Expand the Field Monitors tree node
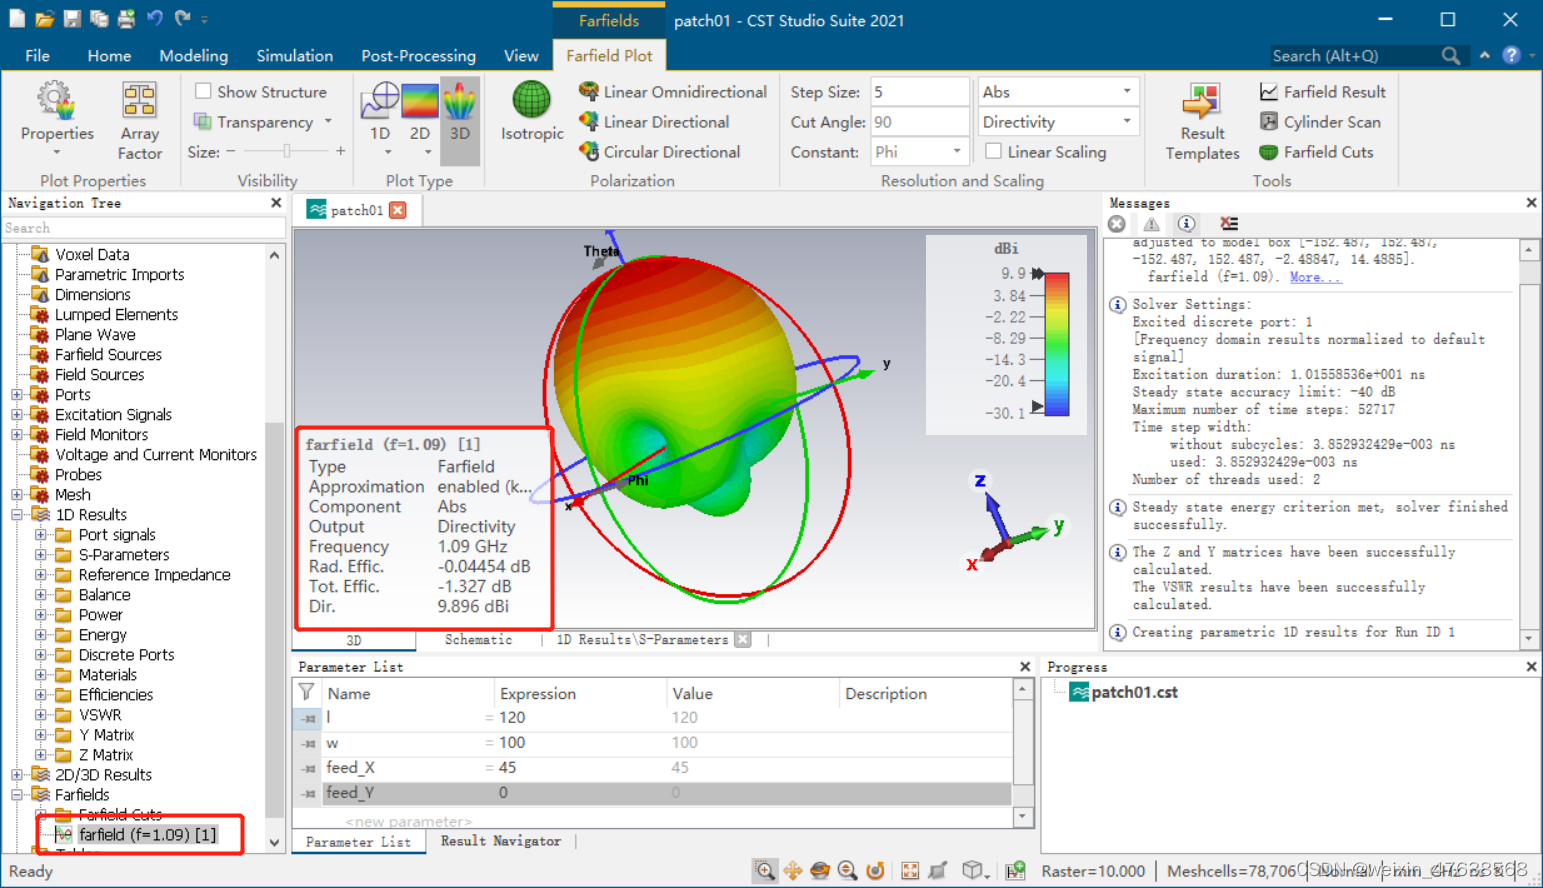Viewport: 1543px width, 888px height. (x=17, y=435)
